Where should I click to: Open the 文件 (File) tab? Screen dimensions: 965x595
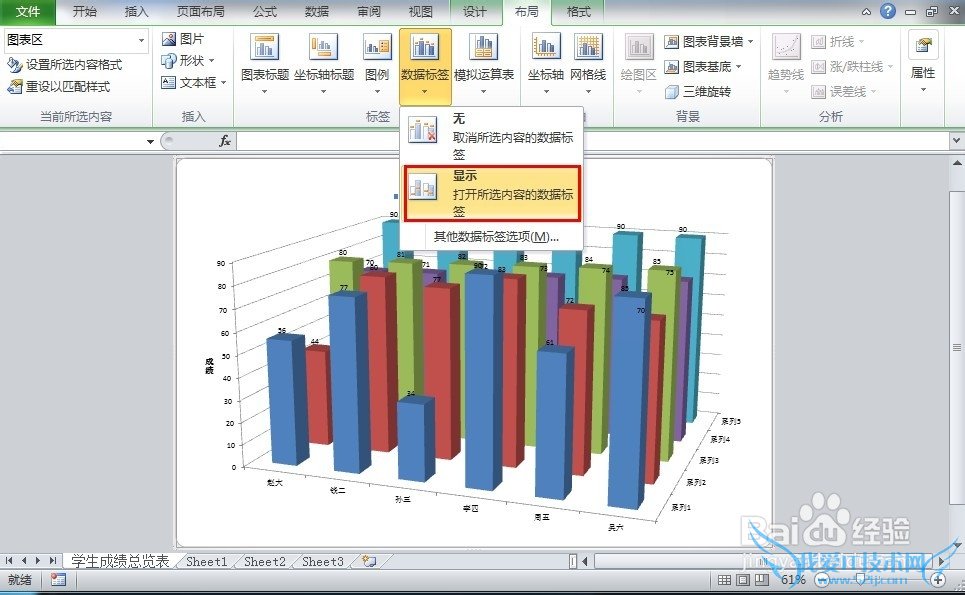pyautogui.click(x=27, y=11)
